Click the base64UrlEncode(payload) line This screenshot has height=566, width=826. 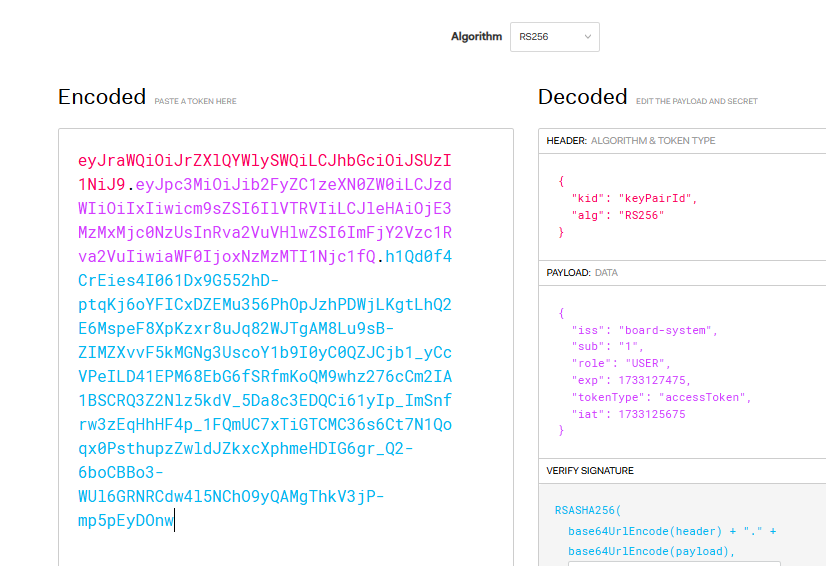(651, 551)
